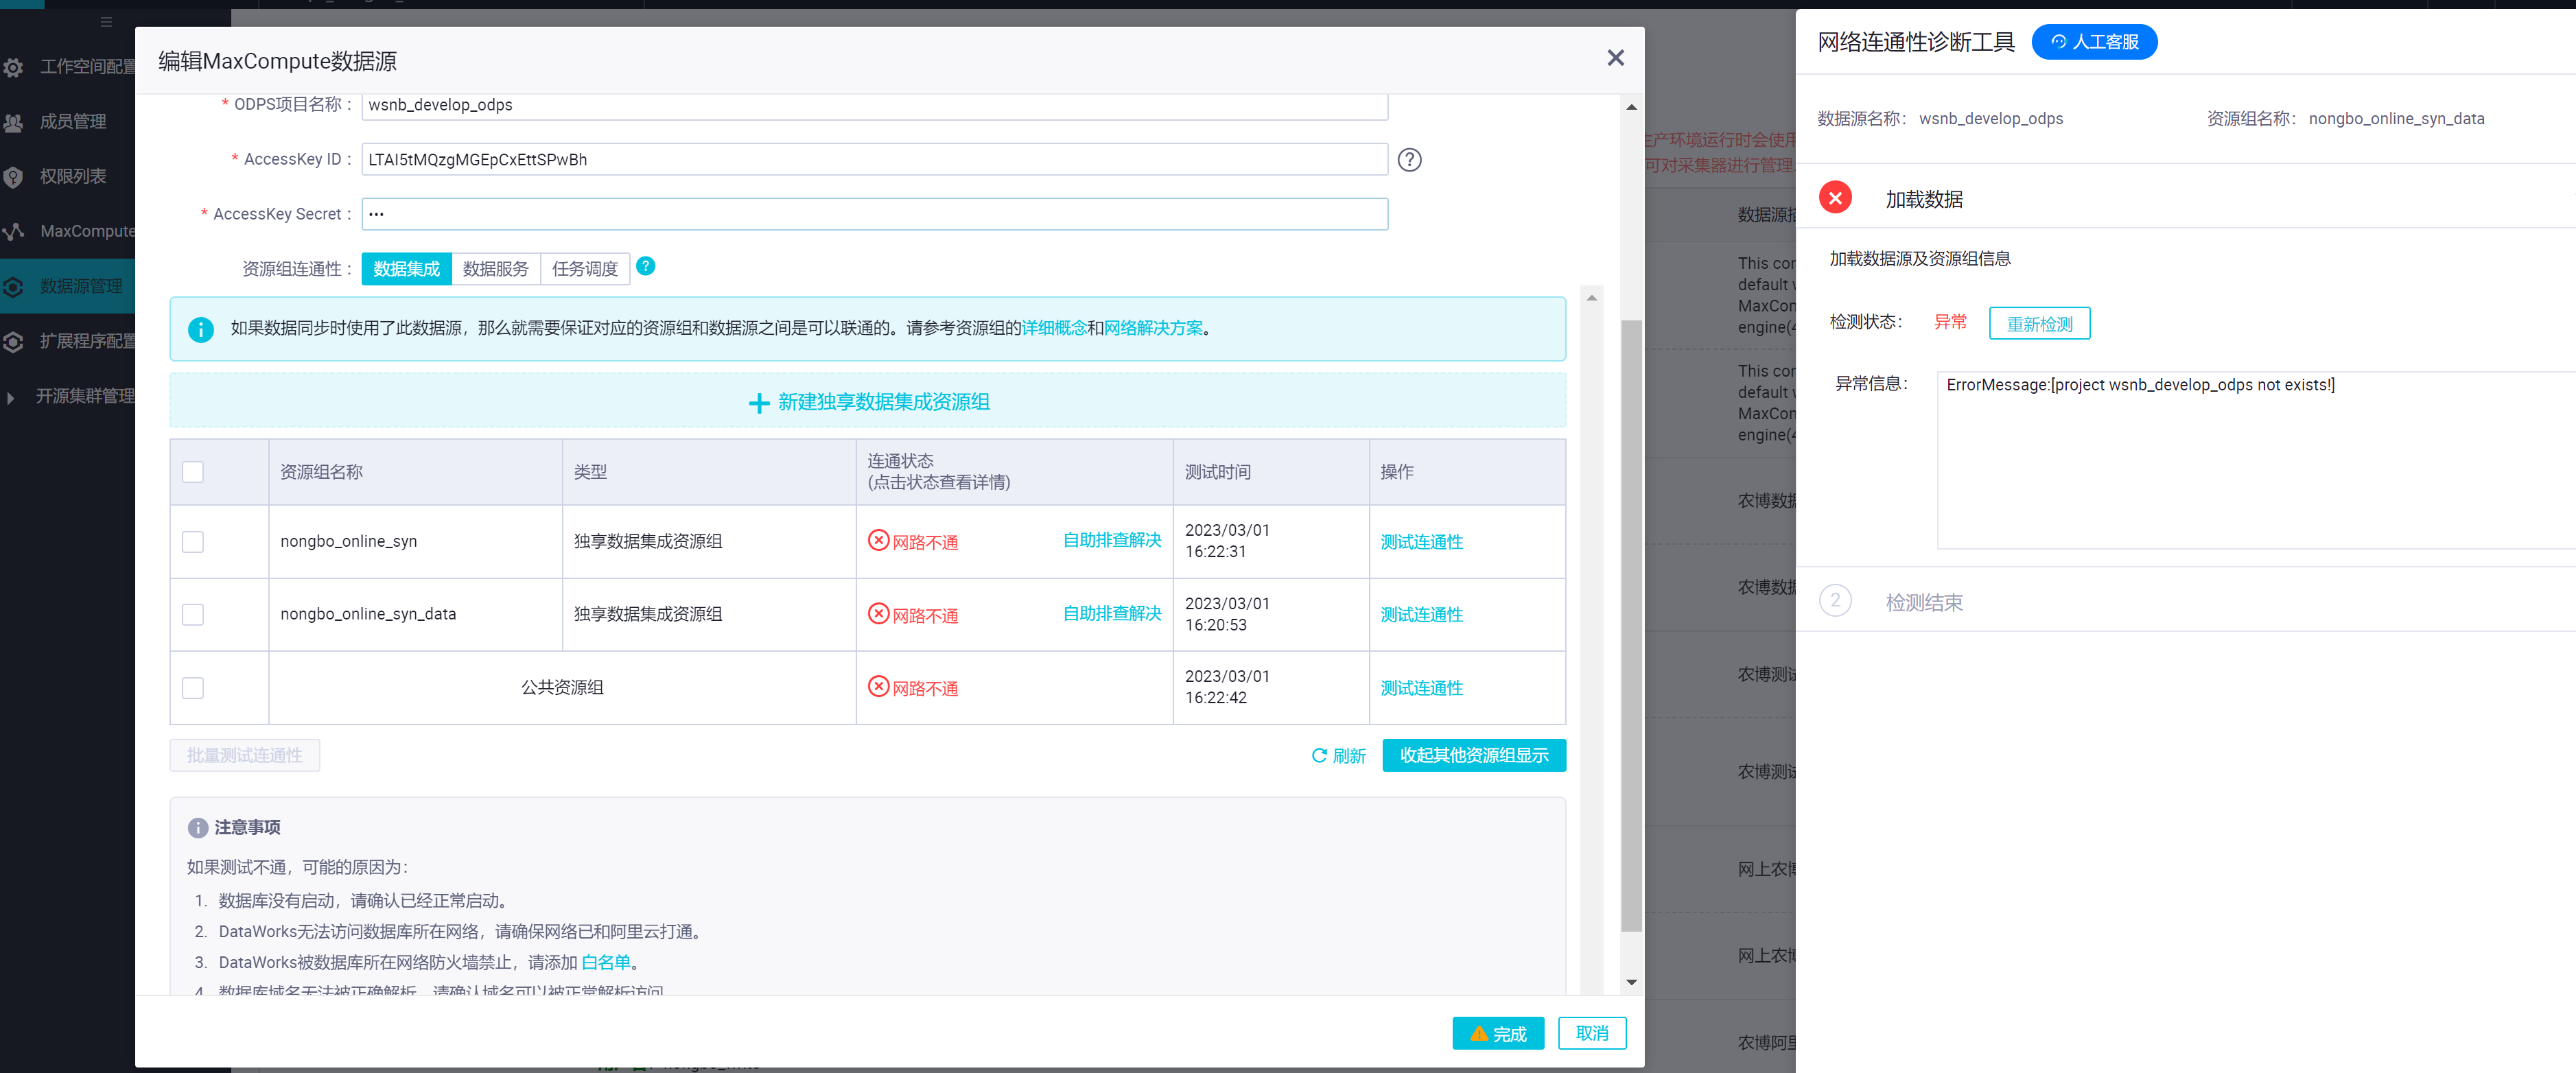The width and height of the screenshot is (2576, 1073).
Task: Switch to the 数据服务 tab
Action: tap(496, 269)
